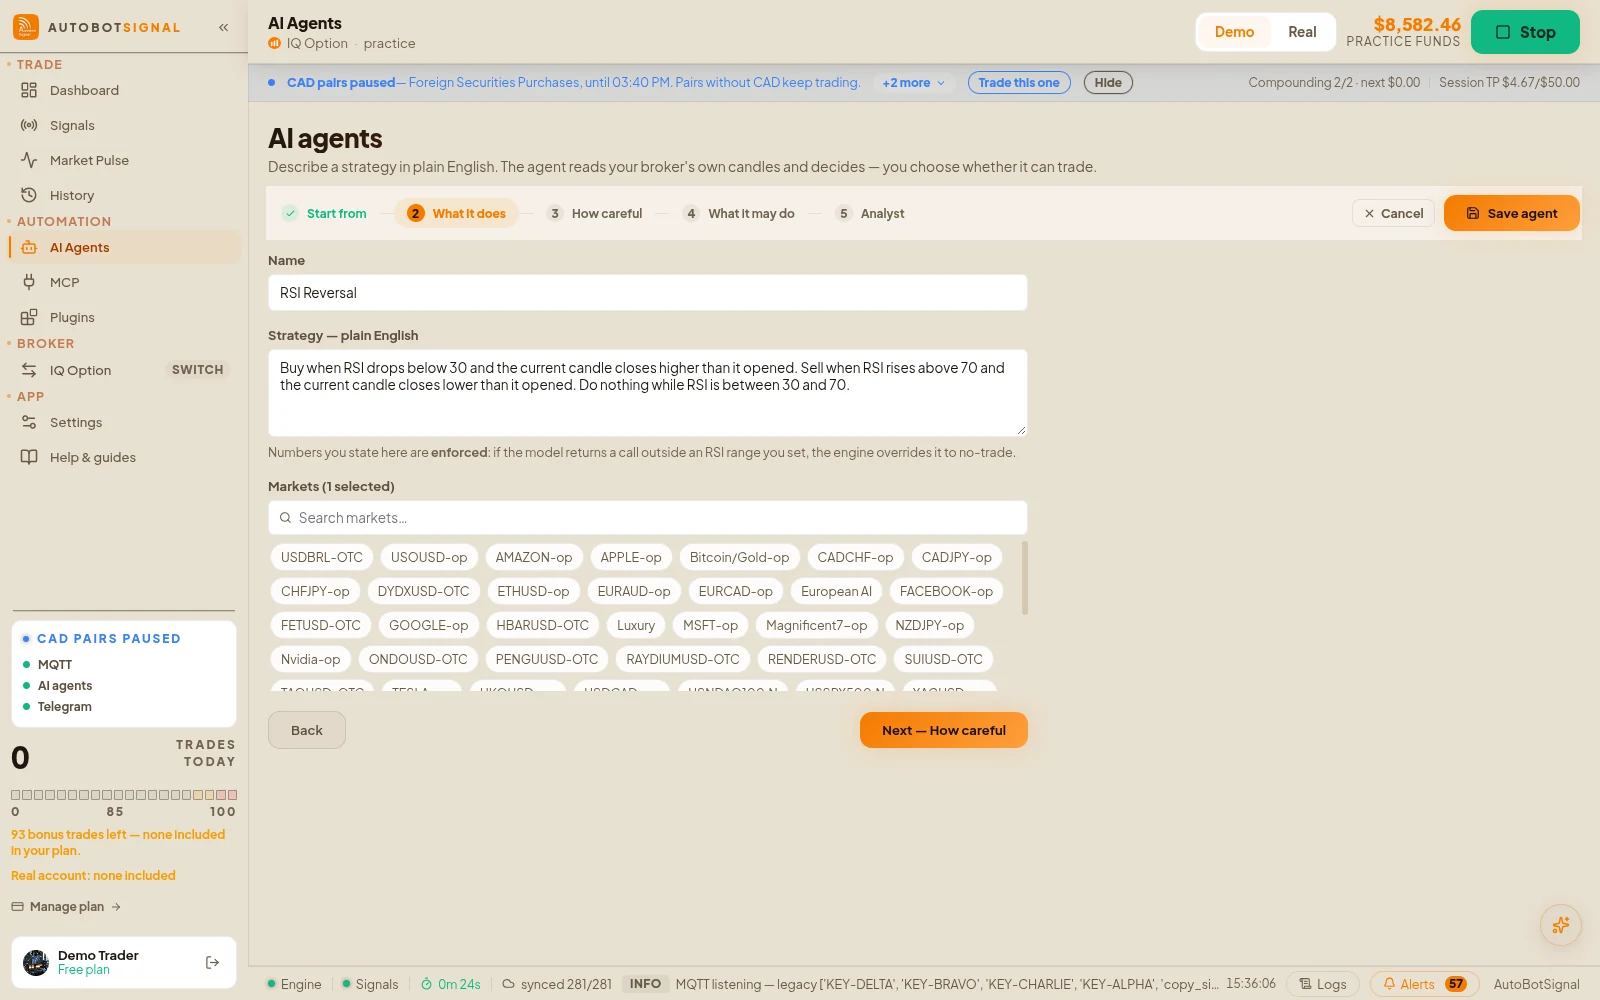Focus the Name field containing RSI Reversal

(647, 293)
